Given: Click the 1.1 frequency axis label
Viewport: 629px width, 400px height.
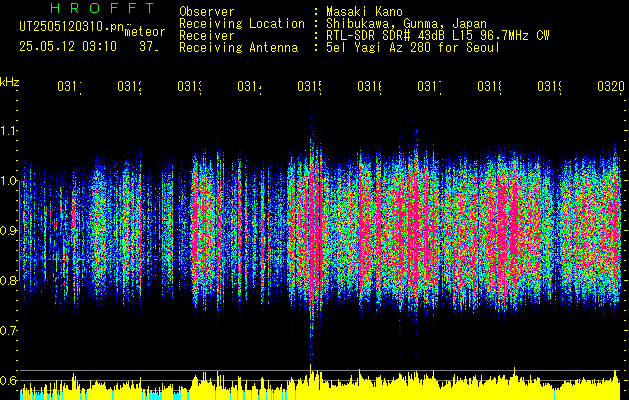Looking at the screenshot, I should (x=8, y=131).
